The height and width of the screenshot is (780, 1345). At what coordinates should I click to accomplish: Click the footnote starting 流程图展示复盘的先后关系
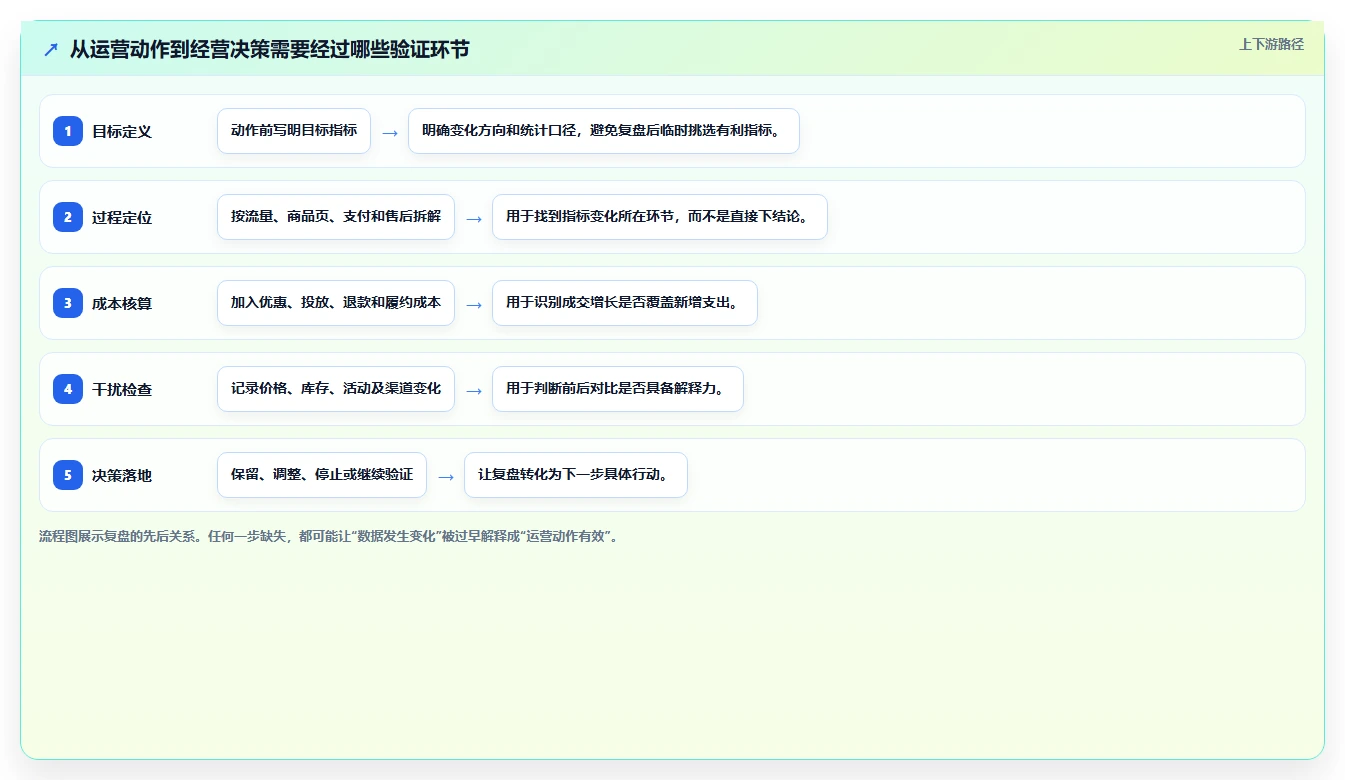331,536
